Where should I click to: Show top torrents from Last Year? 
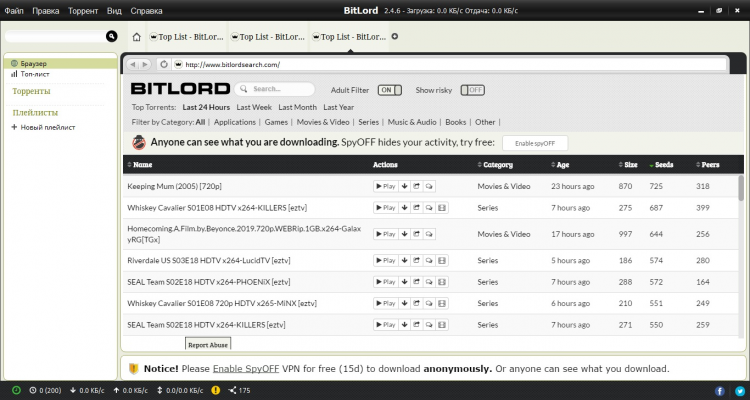339,107
